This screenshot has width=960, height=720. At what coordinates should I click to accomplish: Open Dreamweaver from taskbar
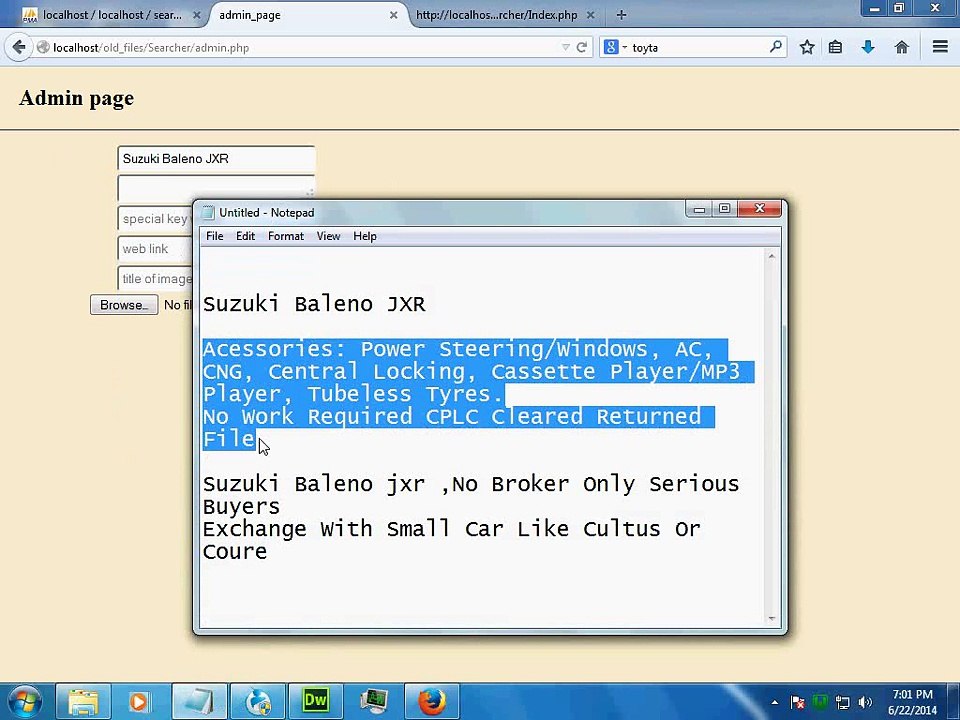point(315,702)
